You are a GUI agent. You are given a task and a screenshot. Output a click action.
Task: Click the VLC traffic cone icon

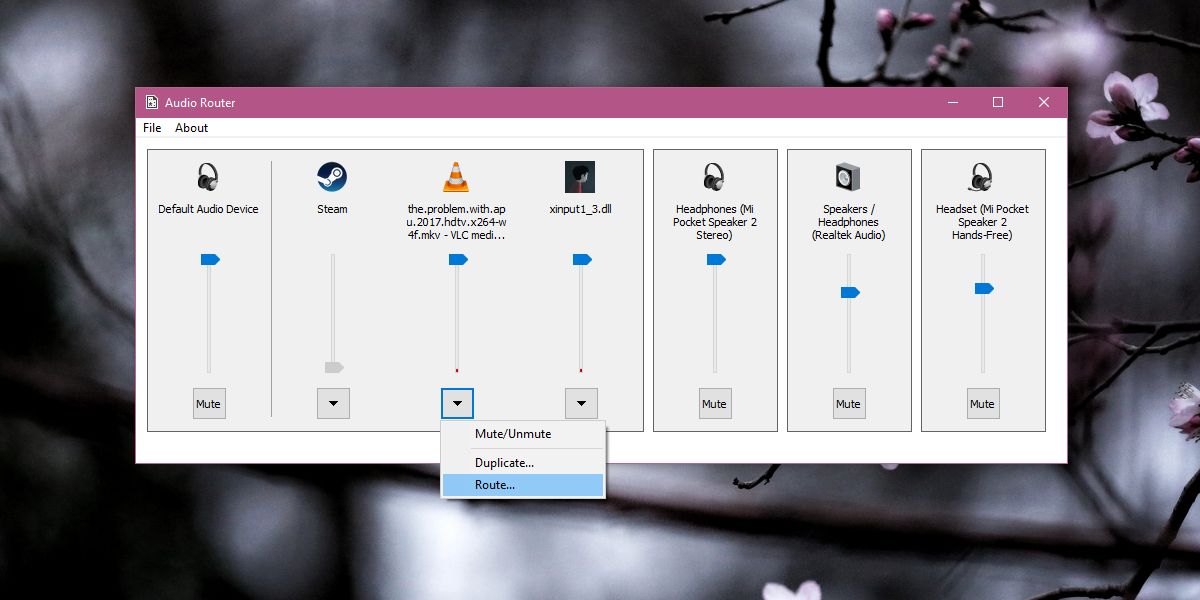pos(456,177)
